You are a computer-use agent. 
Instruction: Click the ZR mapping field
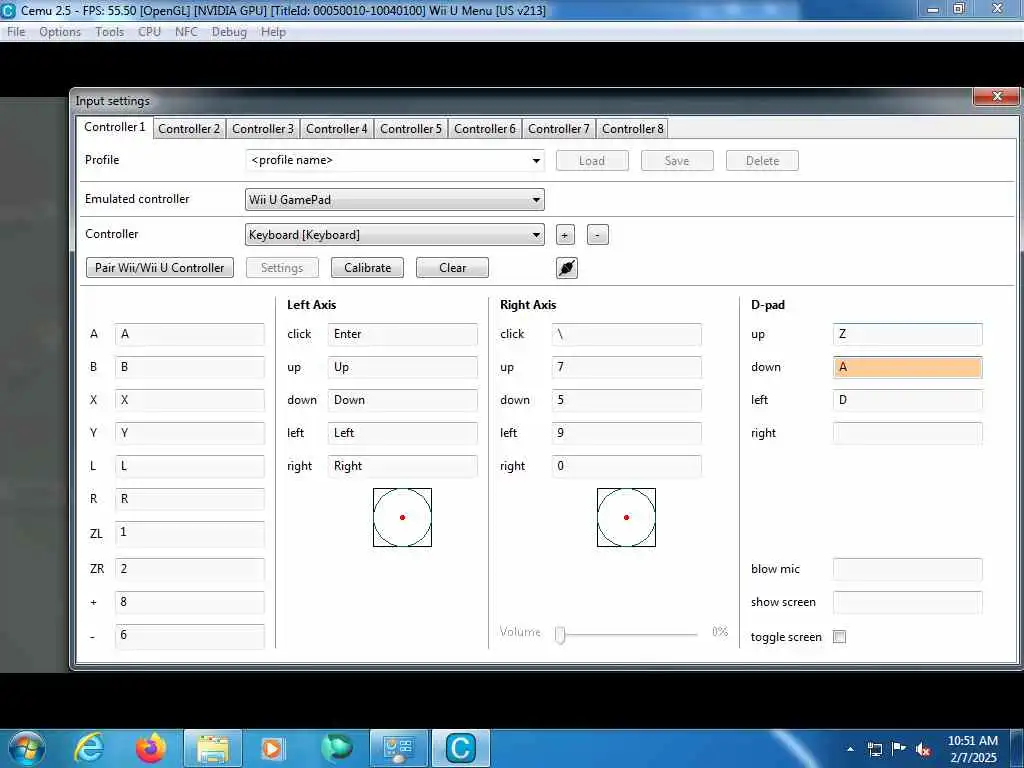tap(190, 569)
